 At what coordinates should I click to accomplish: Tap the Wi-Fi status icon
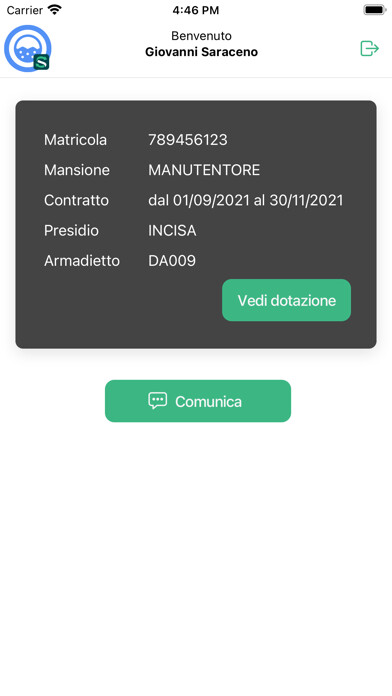(x=55, y=9)
